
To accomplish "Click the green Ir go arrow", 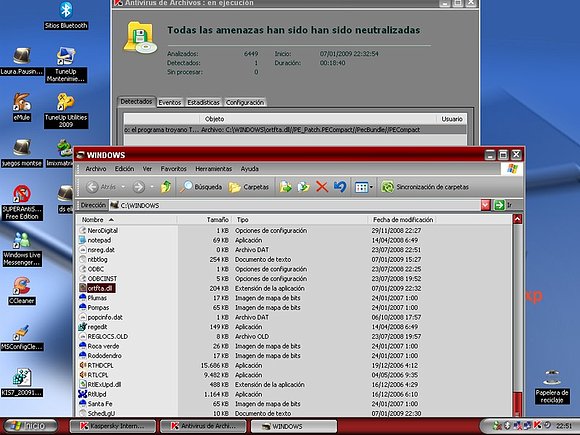I will tap(499, 205).
